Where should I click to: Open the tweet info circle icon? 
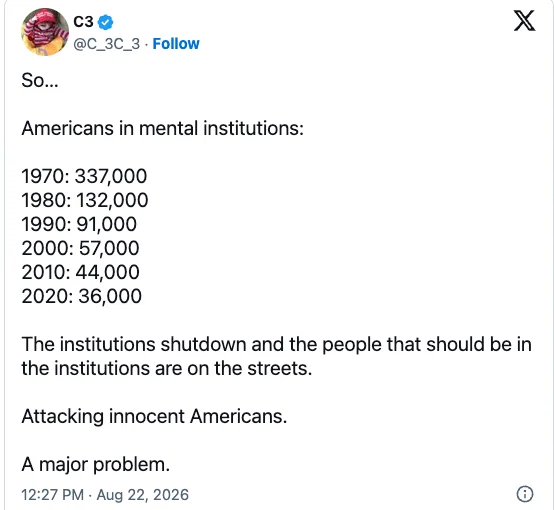pyautogui.click(x=525, y=494)
